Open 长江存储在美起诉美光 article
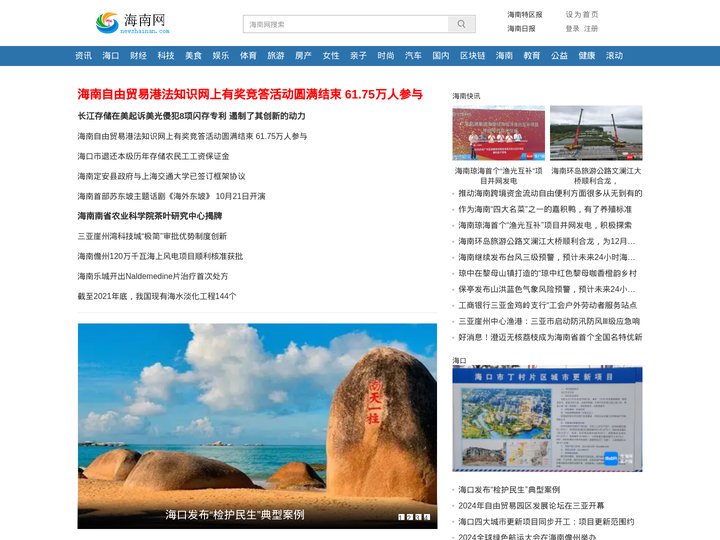Screen dimensions: 720x540 pyautogui.click(x=191, y=116)
